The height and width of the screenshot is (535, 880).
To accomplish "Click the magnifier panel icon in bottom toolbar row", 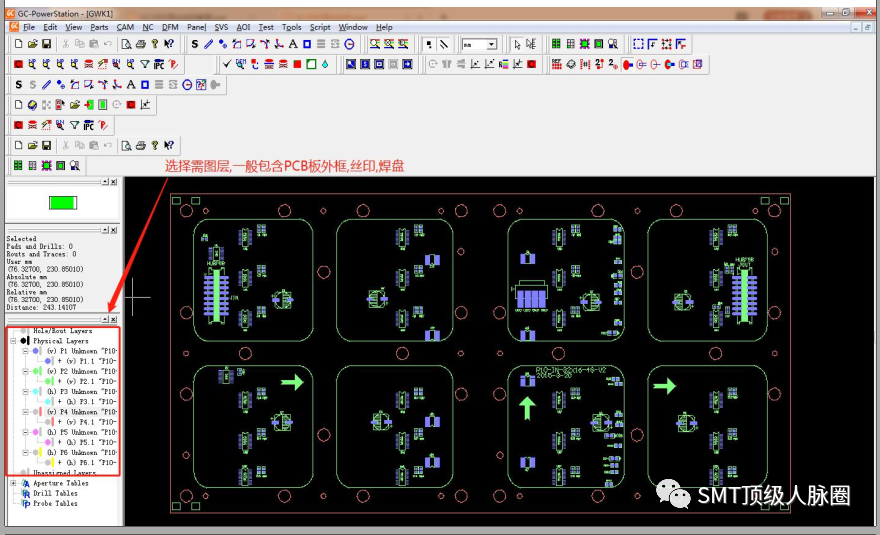I will coord(75,166).
